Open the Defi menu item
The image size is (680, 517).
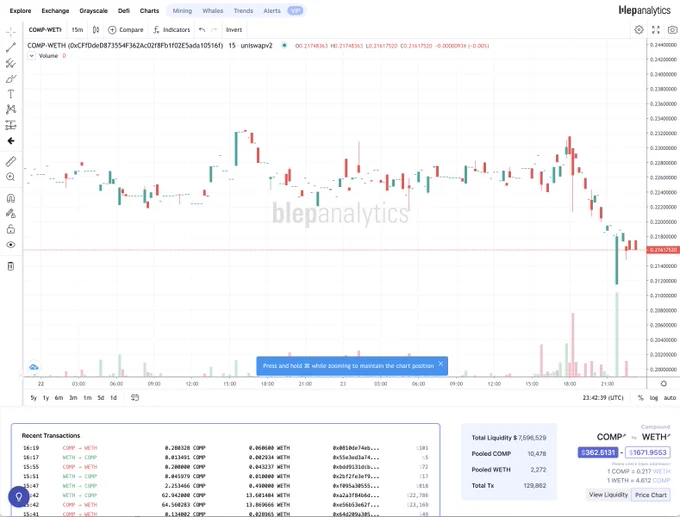[124, 10]
